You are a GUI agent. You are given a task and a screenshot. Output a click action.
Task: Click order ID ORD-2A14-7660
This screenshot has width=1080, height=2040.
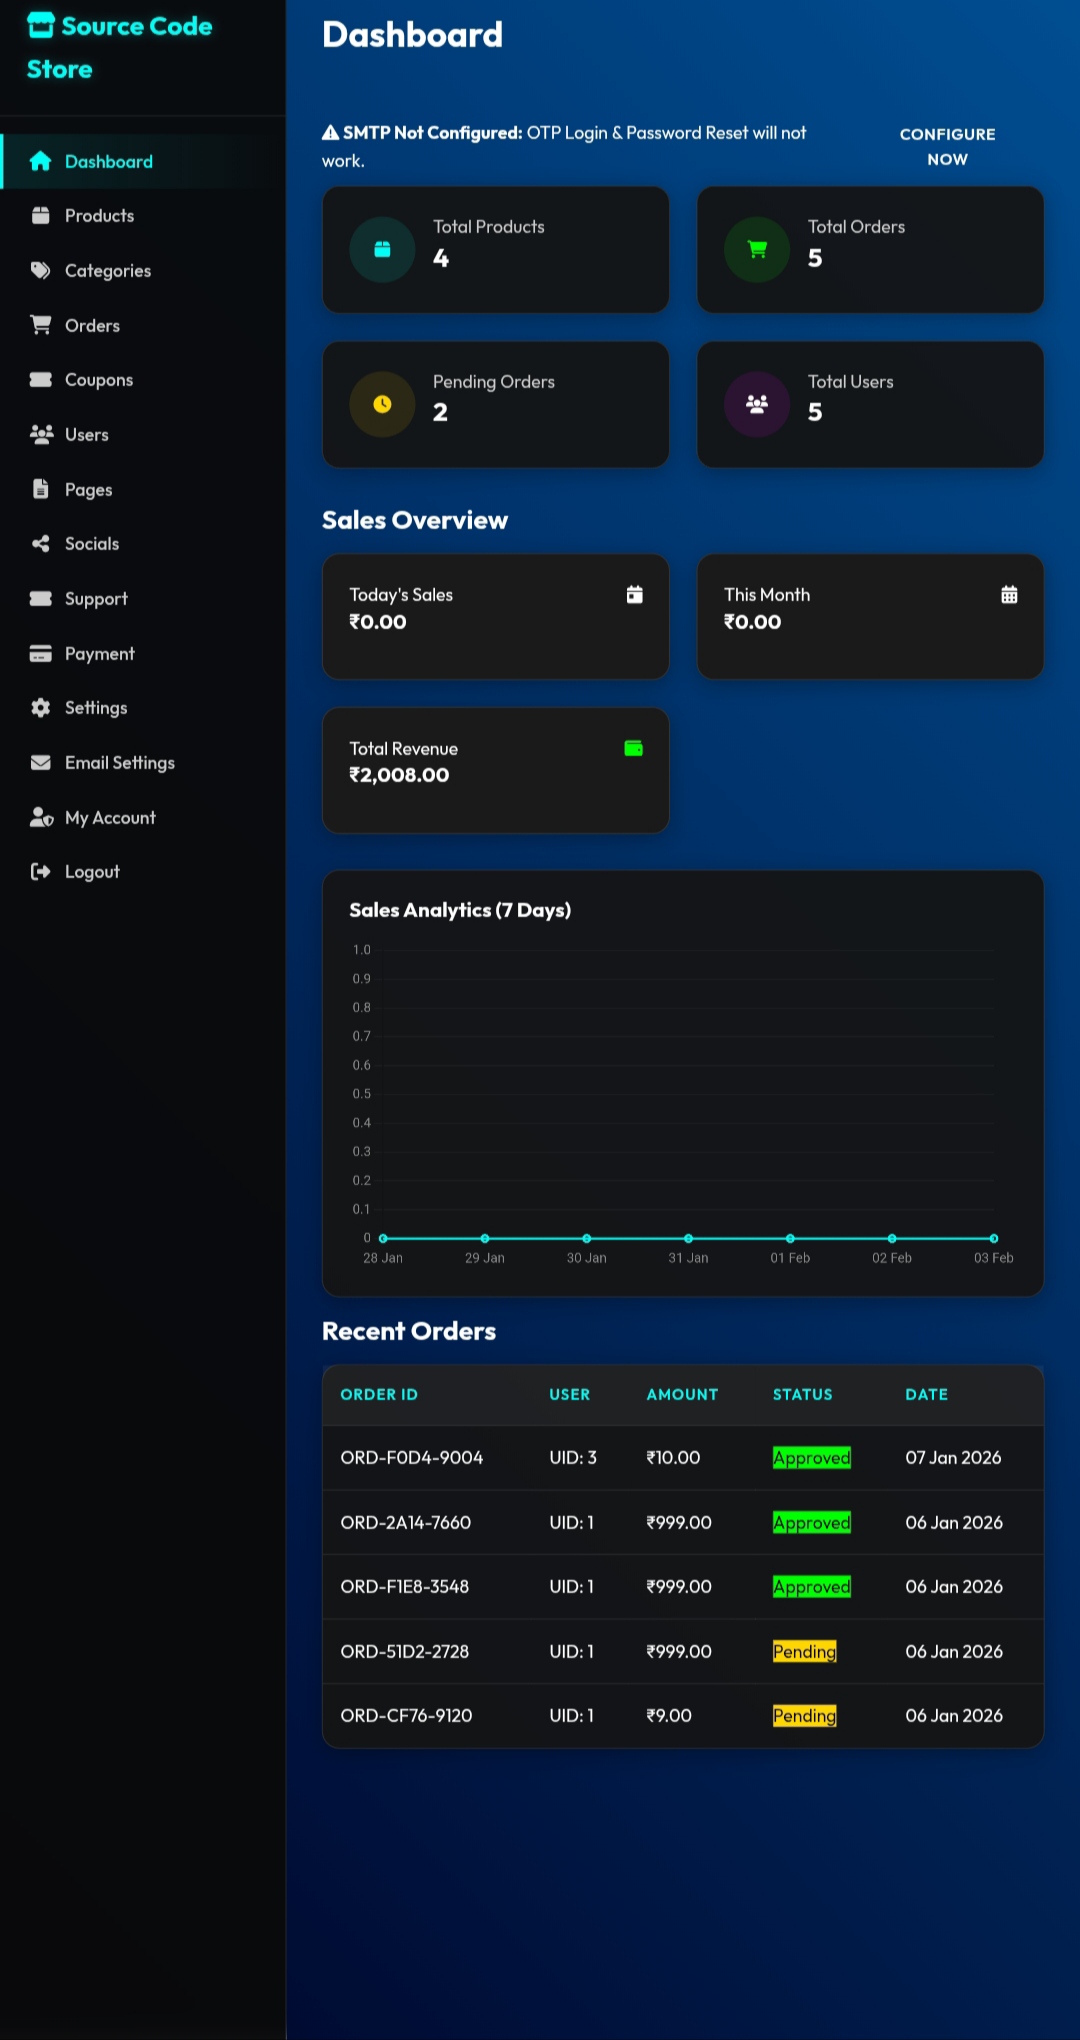coord(405,1522)
